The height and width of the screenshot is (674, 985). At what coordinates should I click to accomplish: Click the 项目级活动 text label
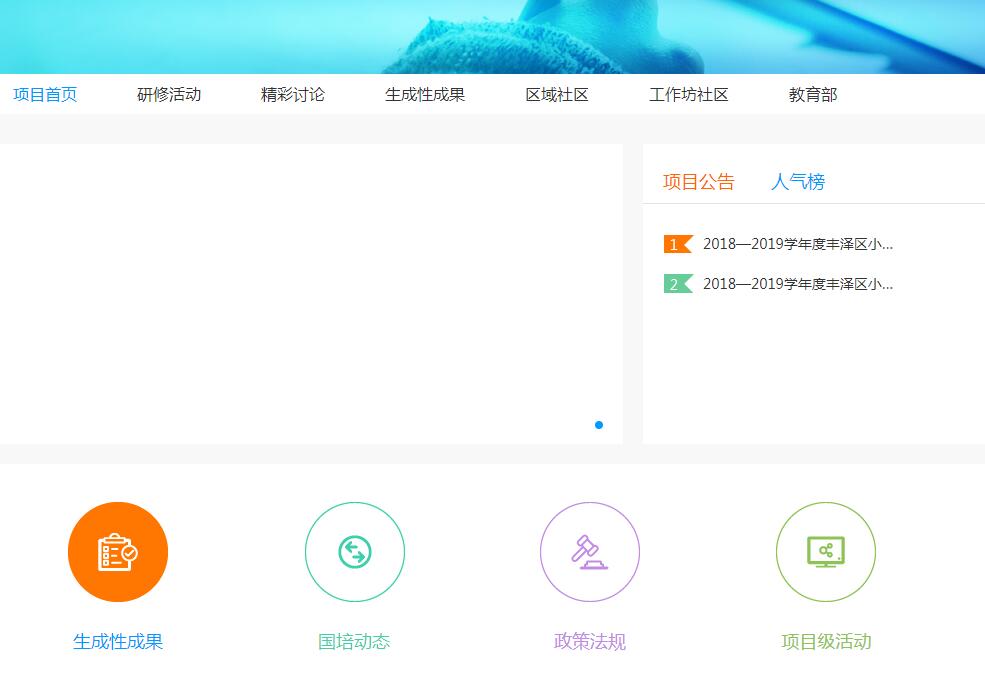[x=826, y=641]
